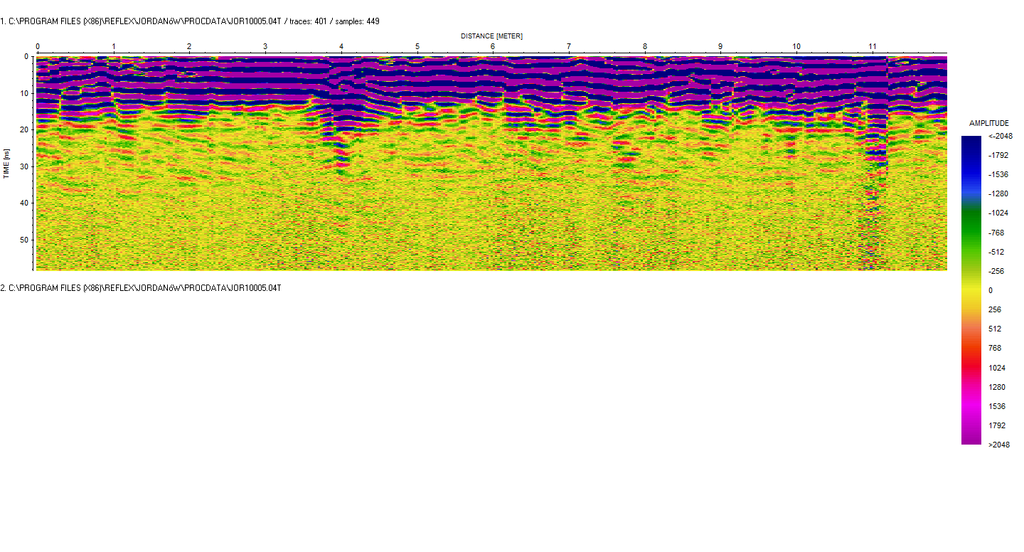Click the AMPLITUDE legend heading
Screen dimensions: 1024x552
point(988,123)
